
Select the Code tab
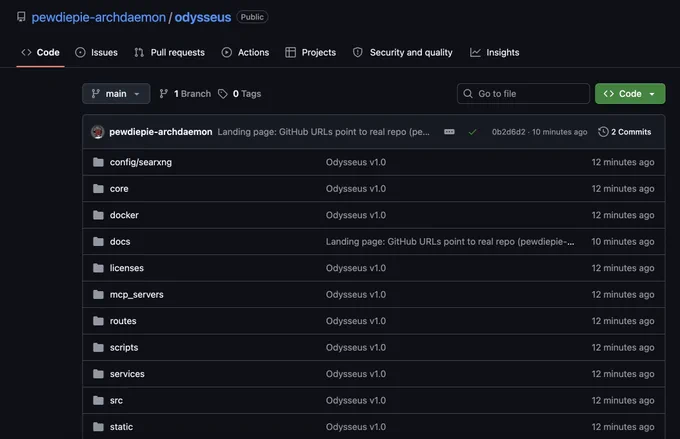[40, 52]
